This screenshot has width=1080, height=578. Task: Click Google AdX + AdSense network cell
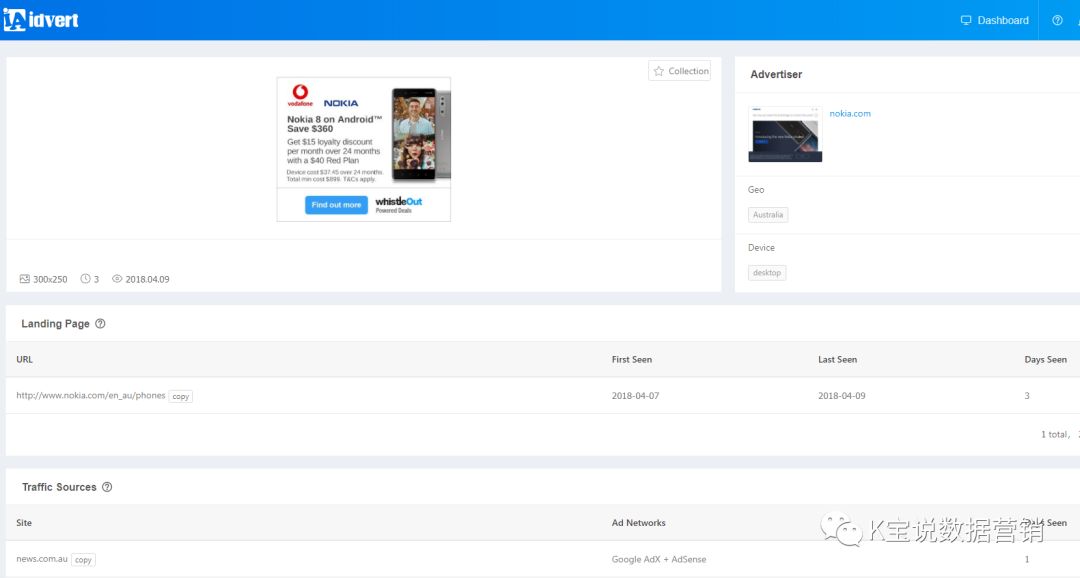point(659,559)
